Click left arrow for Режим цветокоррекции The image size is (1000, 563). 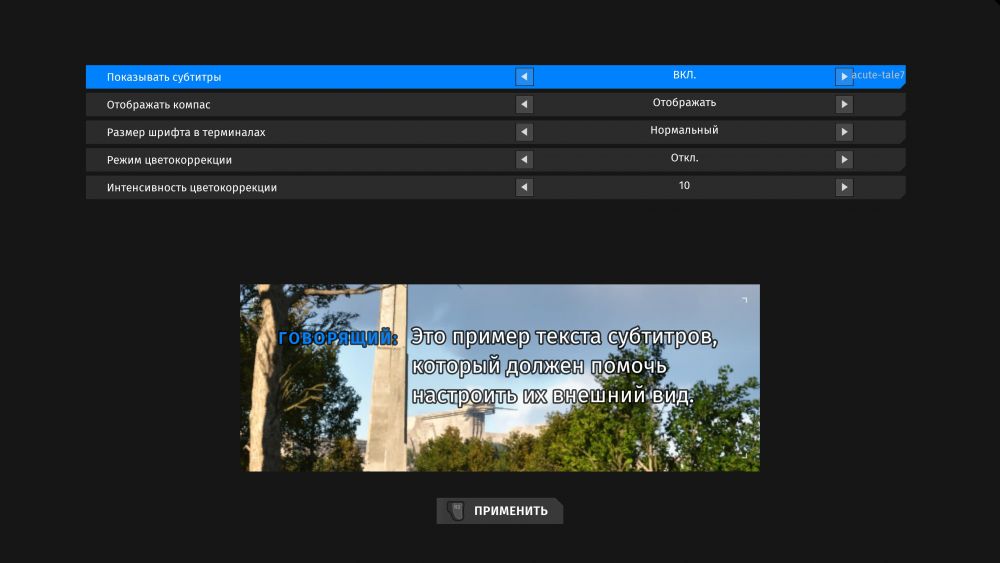[524, 159]
